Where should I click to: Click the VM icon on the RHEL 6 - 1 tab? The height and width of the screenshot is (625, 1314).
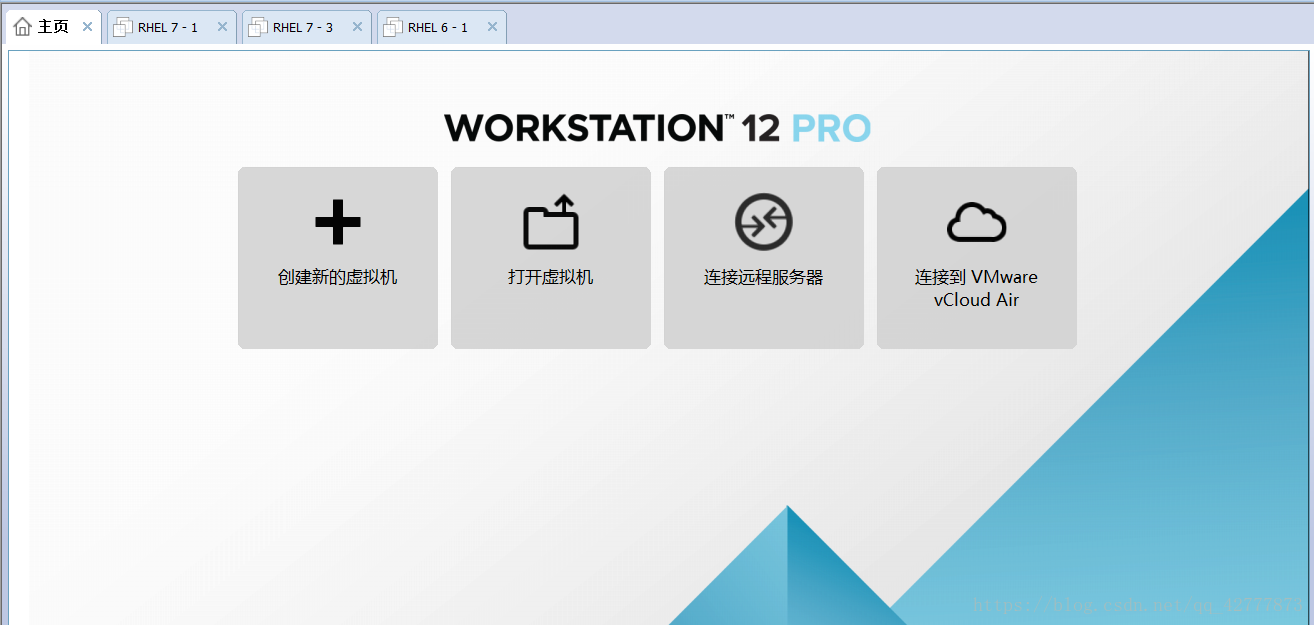click(393, 27)
